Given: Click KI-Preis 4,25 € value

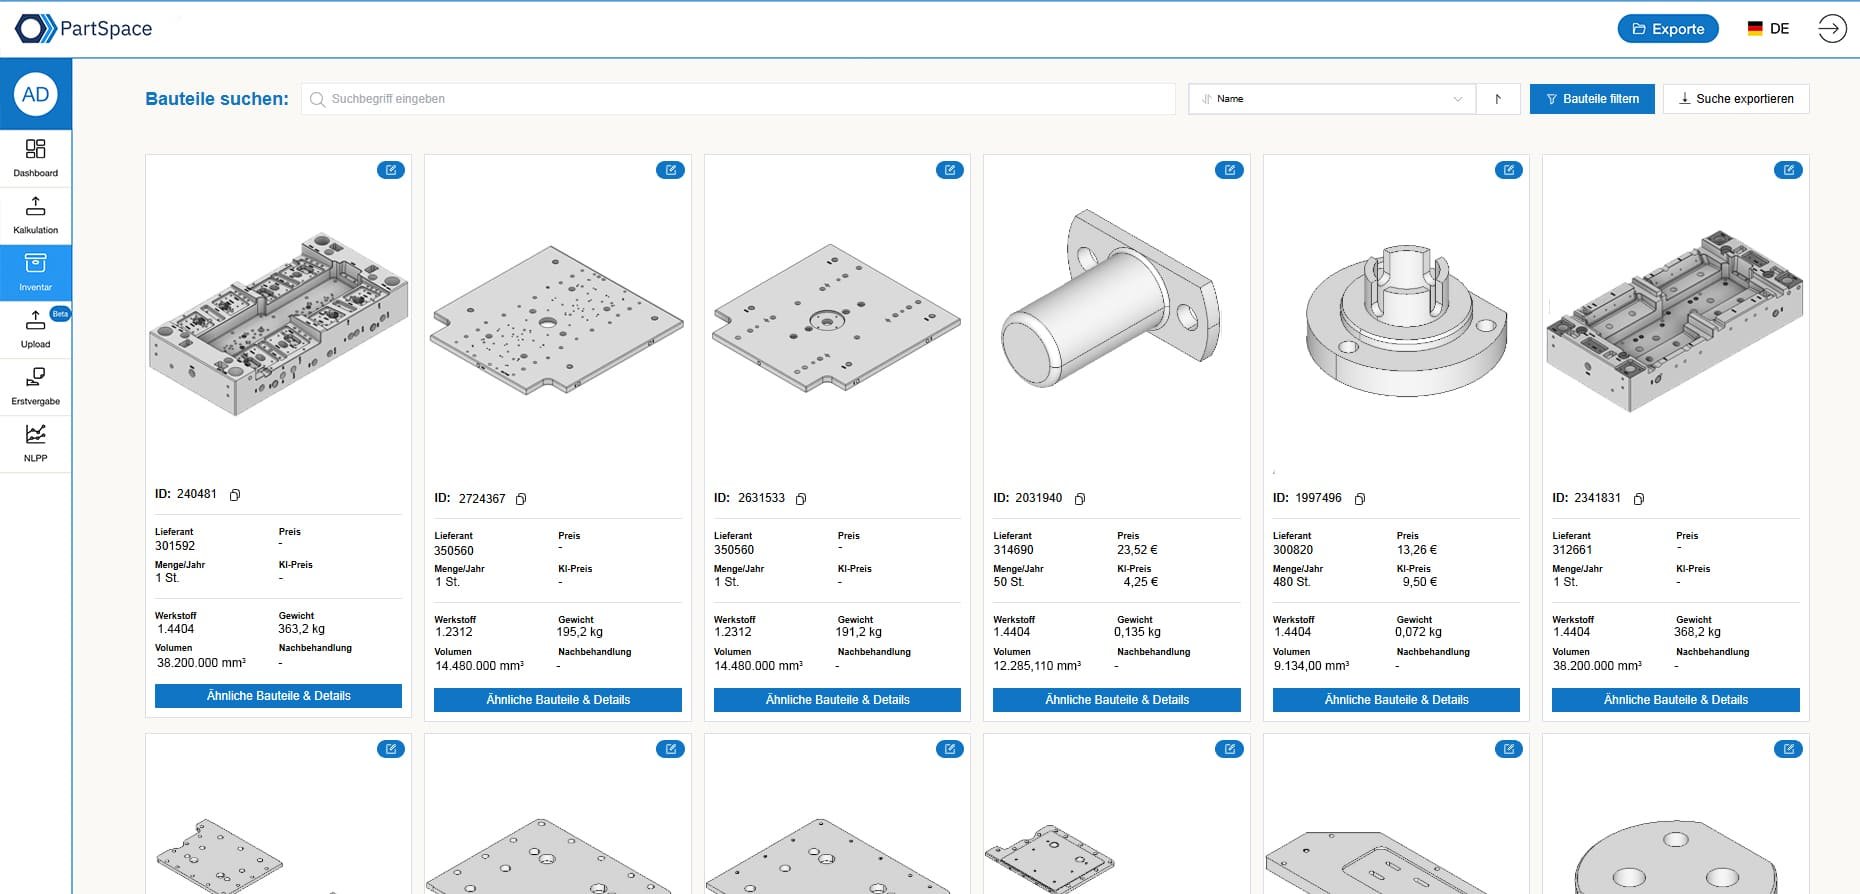Looking at the screenshot, I should [x=1141, y=582].
